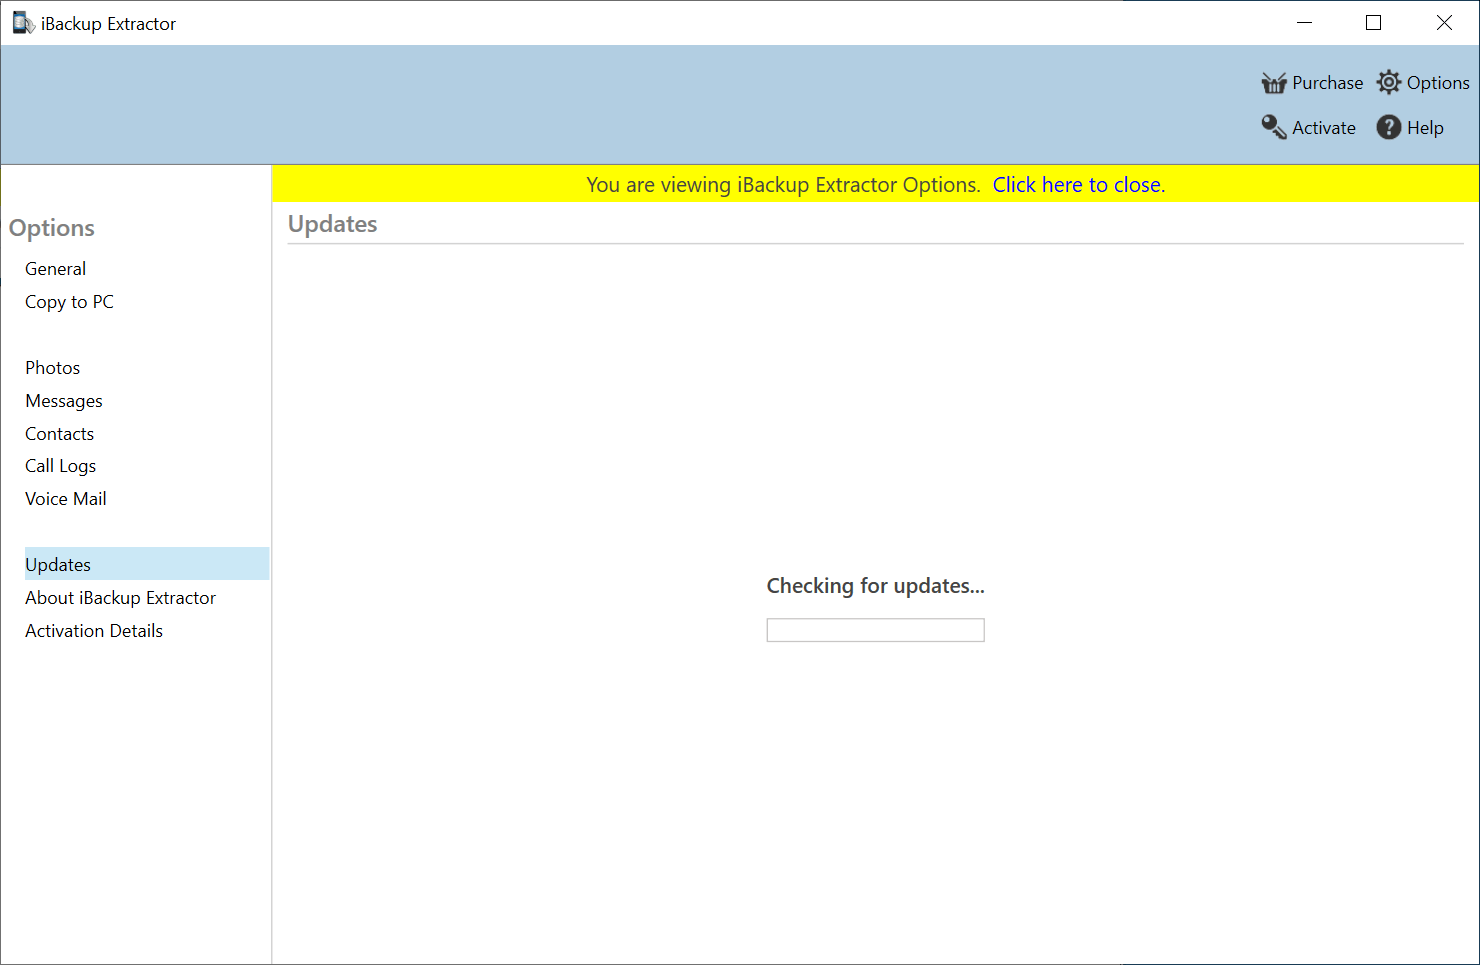Click the Options gear icon
Image resolution: width=1480 pixels, height=965 pixels.
pyautogui.click(x=1388, y=82)
